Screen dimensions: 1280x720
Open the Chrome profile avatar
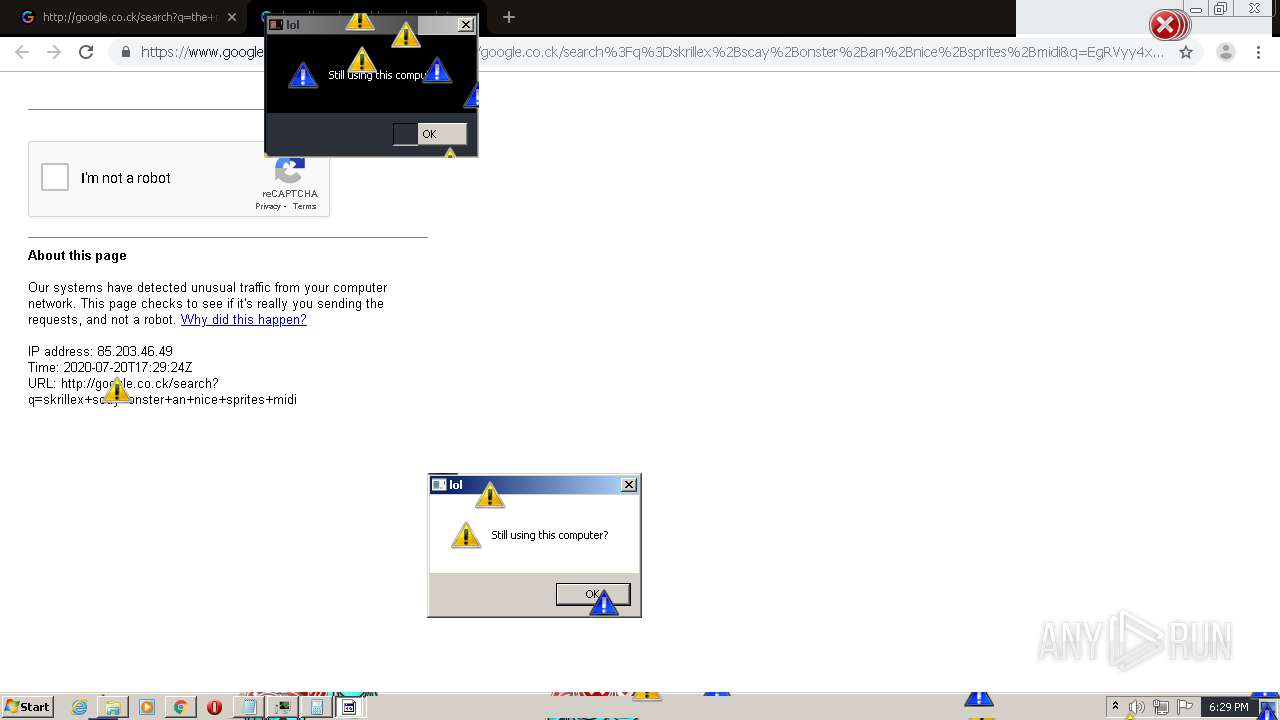[x=1226, y=52]
